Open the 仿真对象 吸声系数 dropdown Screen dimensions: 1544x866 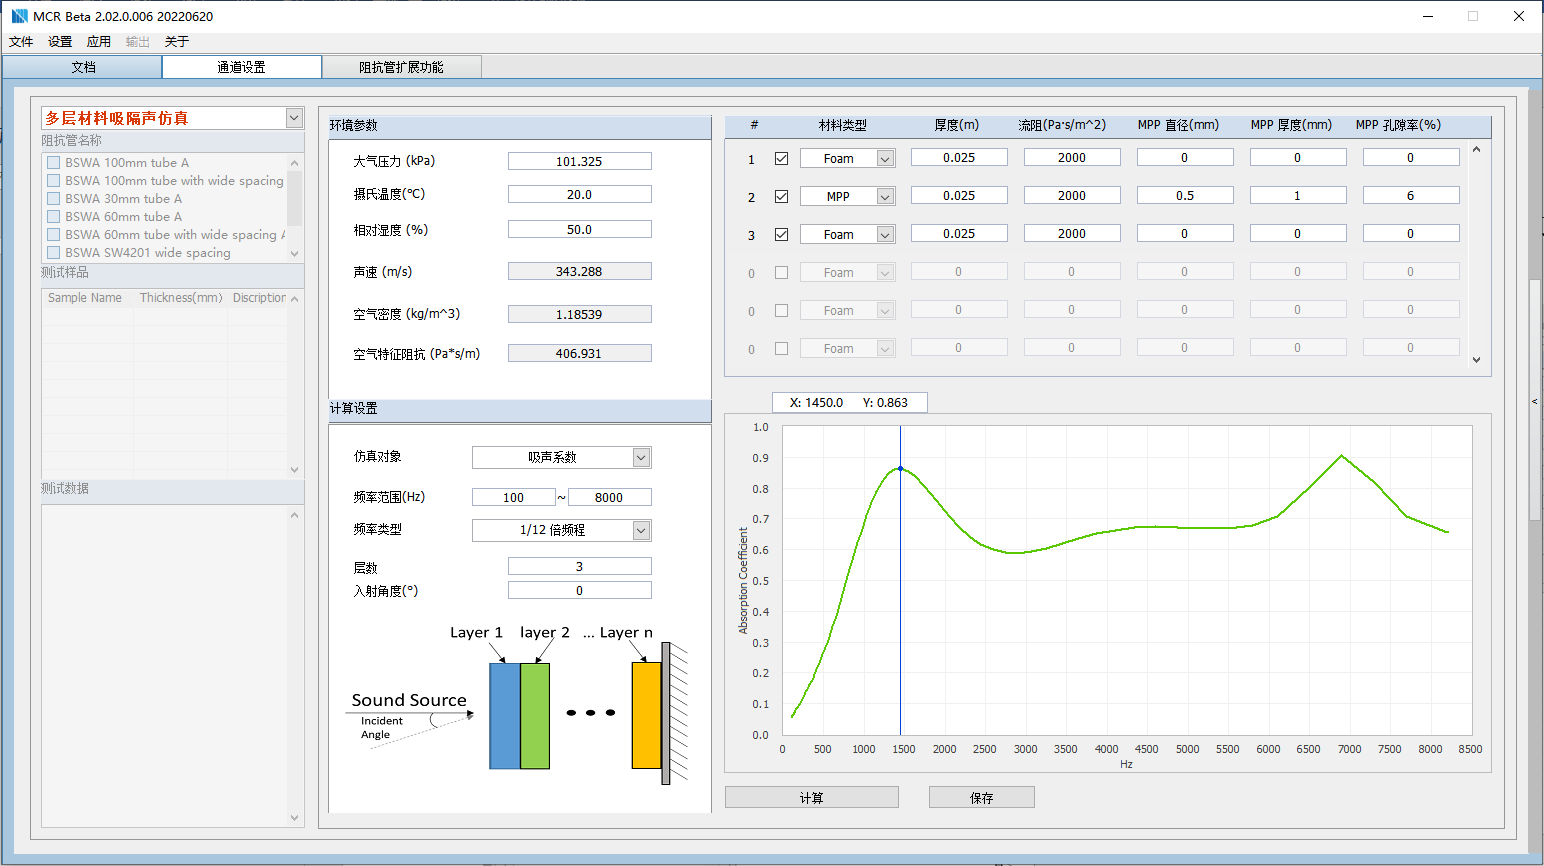pyautogui.click(x=641, y=457)
